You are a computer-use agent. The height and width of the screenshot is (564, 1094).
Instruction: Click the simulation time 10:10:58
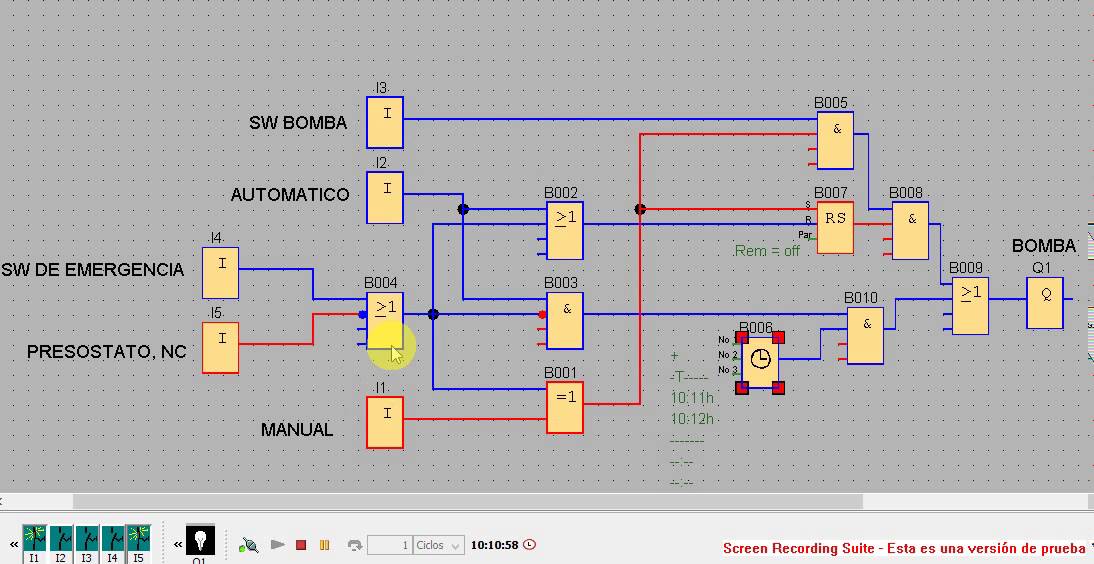pos(495,544)
